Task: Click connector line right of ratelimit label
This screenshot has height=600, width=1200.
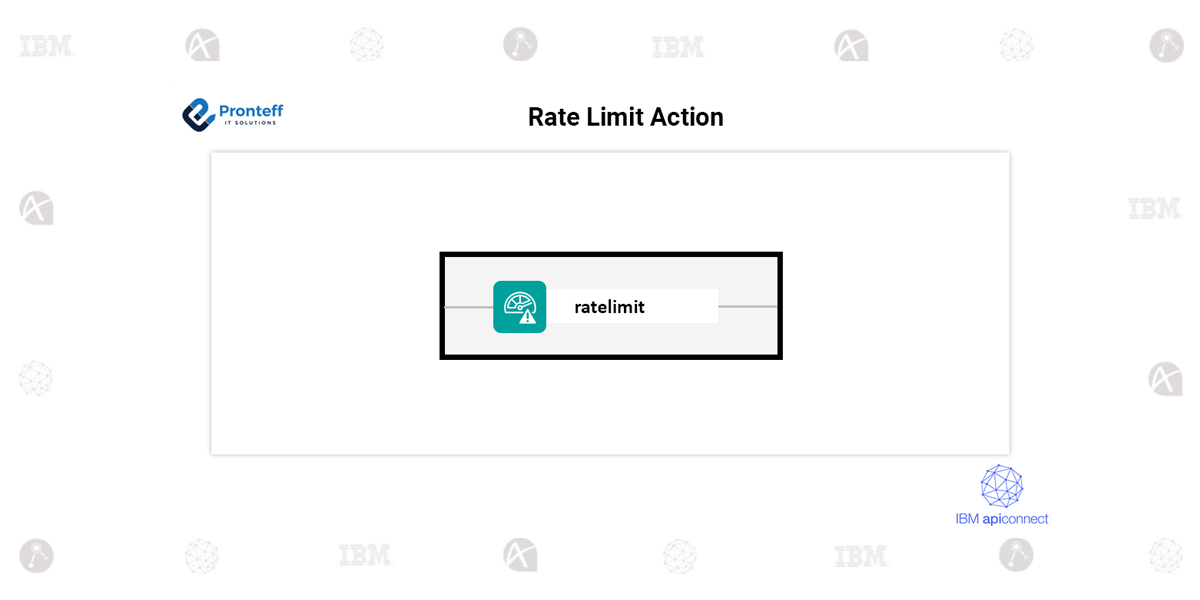Action: 747,306
